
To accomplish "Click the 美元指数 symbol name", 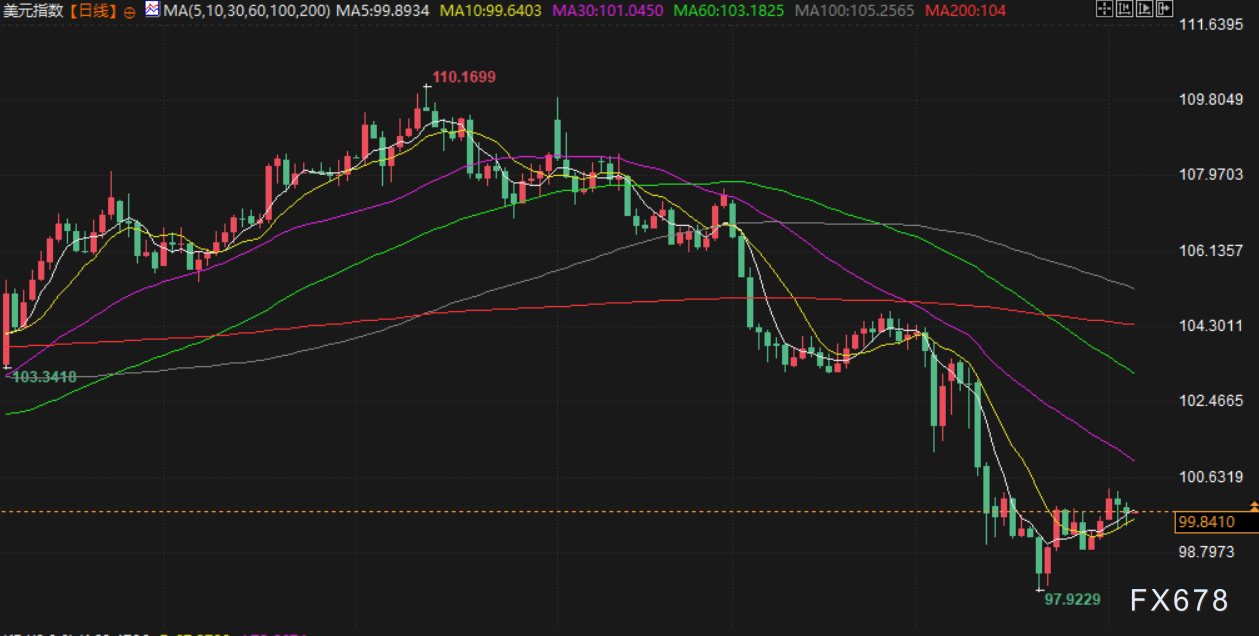I will point(34,11).
